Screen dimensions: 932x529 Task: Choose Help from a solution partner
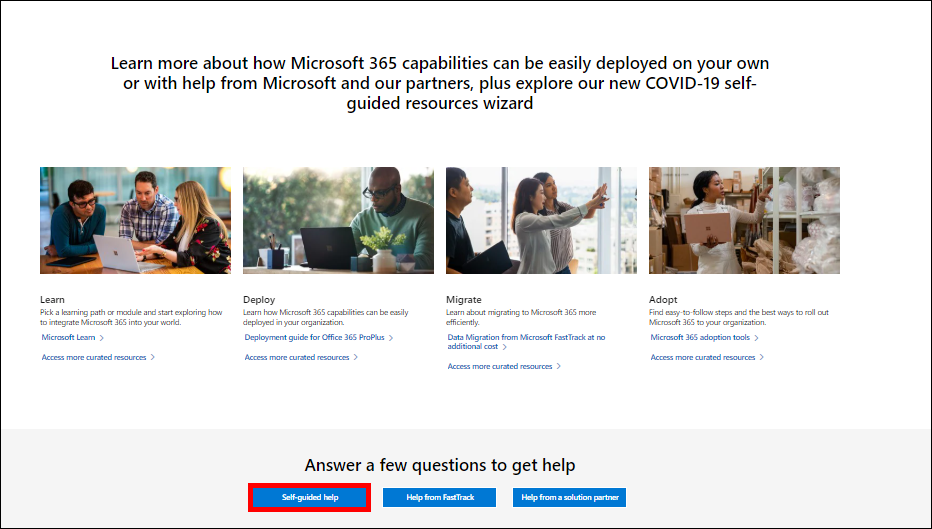point(569,497)
